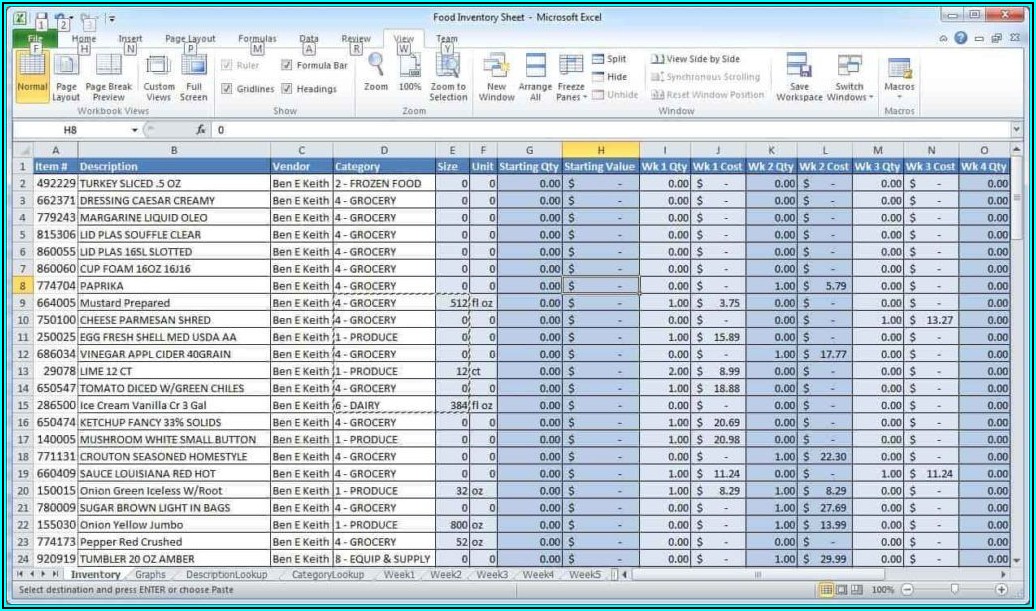This screenshot has width=1036, height=611.
Task: Disable the Headings checkbox
Action: tap(287, 89)
